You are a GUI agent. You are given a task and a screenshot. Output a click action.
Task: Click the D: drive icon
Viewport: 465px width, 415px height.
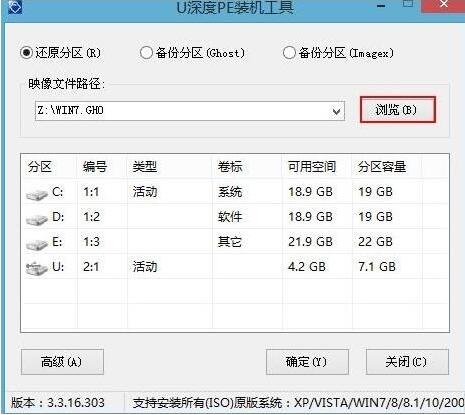pos(37,219)
